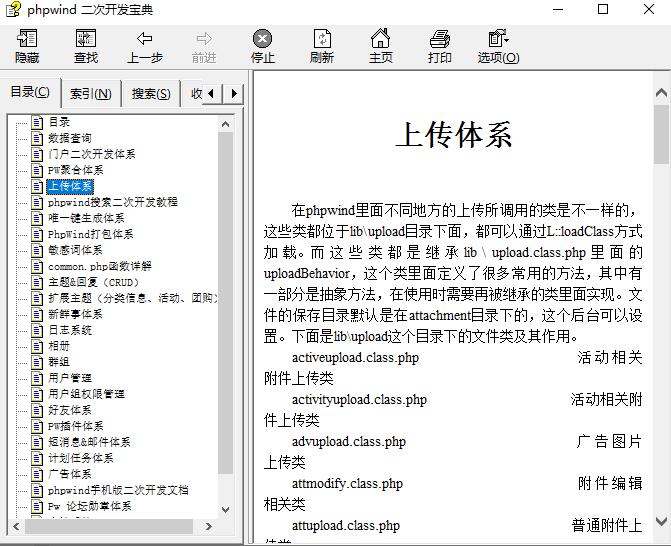The image size is (671, 546).
Task: Click the 隐藏 (Hide) toolbar icon
Action: (x=27, y=46)
